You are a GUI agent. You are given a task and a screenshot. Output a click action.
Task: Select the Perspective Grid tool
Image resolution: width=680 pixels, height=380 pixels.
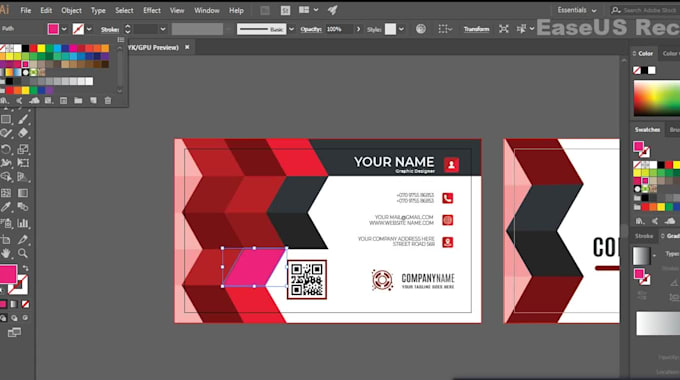point(23,177)
